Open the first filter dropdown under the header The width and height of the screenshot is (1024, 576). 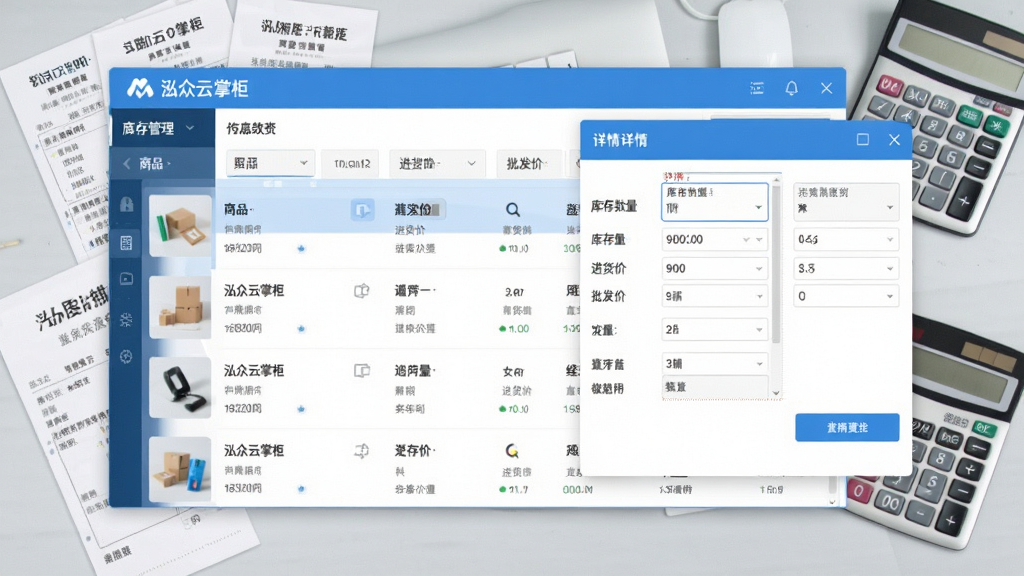click(270, 163)
